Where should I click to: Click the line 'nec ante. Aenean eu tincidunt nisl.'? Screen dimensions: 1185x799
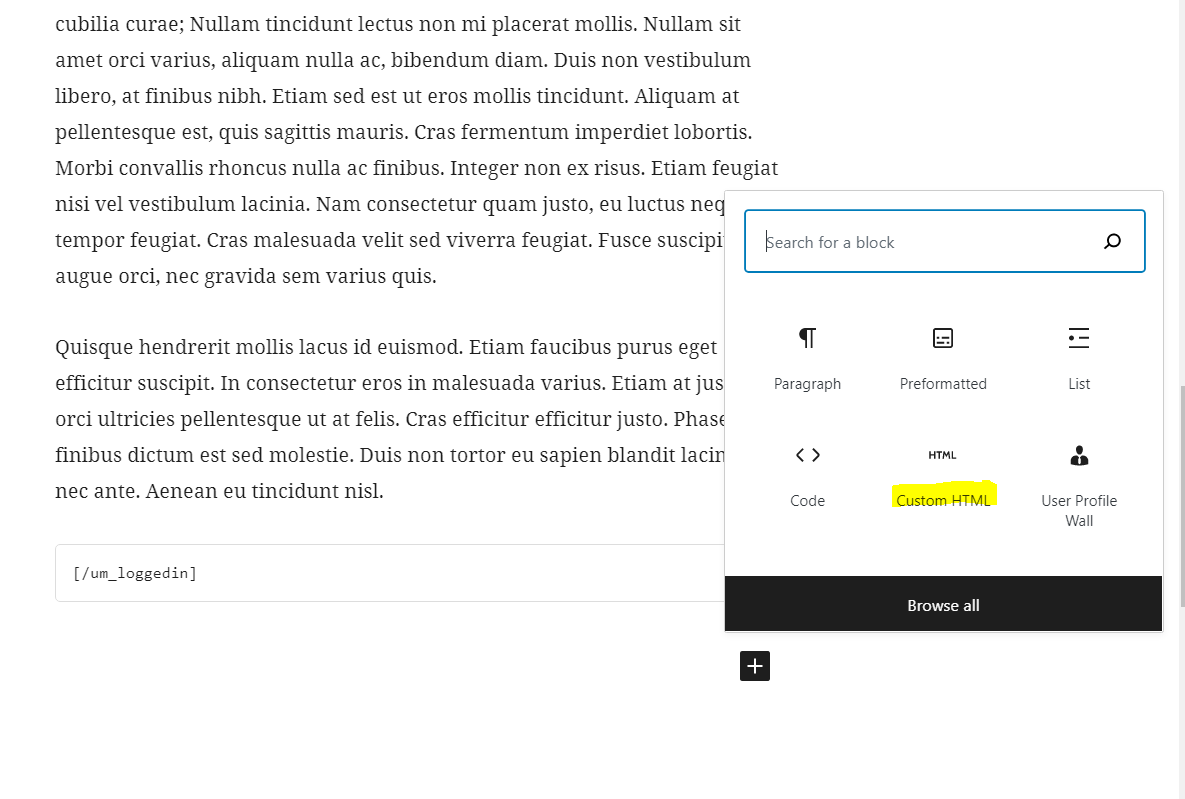coord(219,491)
